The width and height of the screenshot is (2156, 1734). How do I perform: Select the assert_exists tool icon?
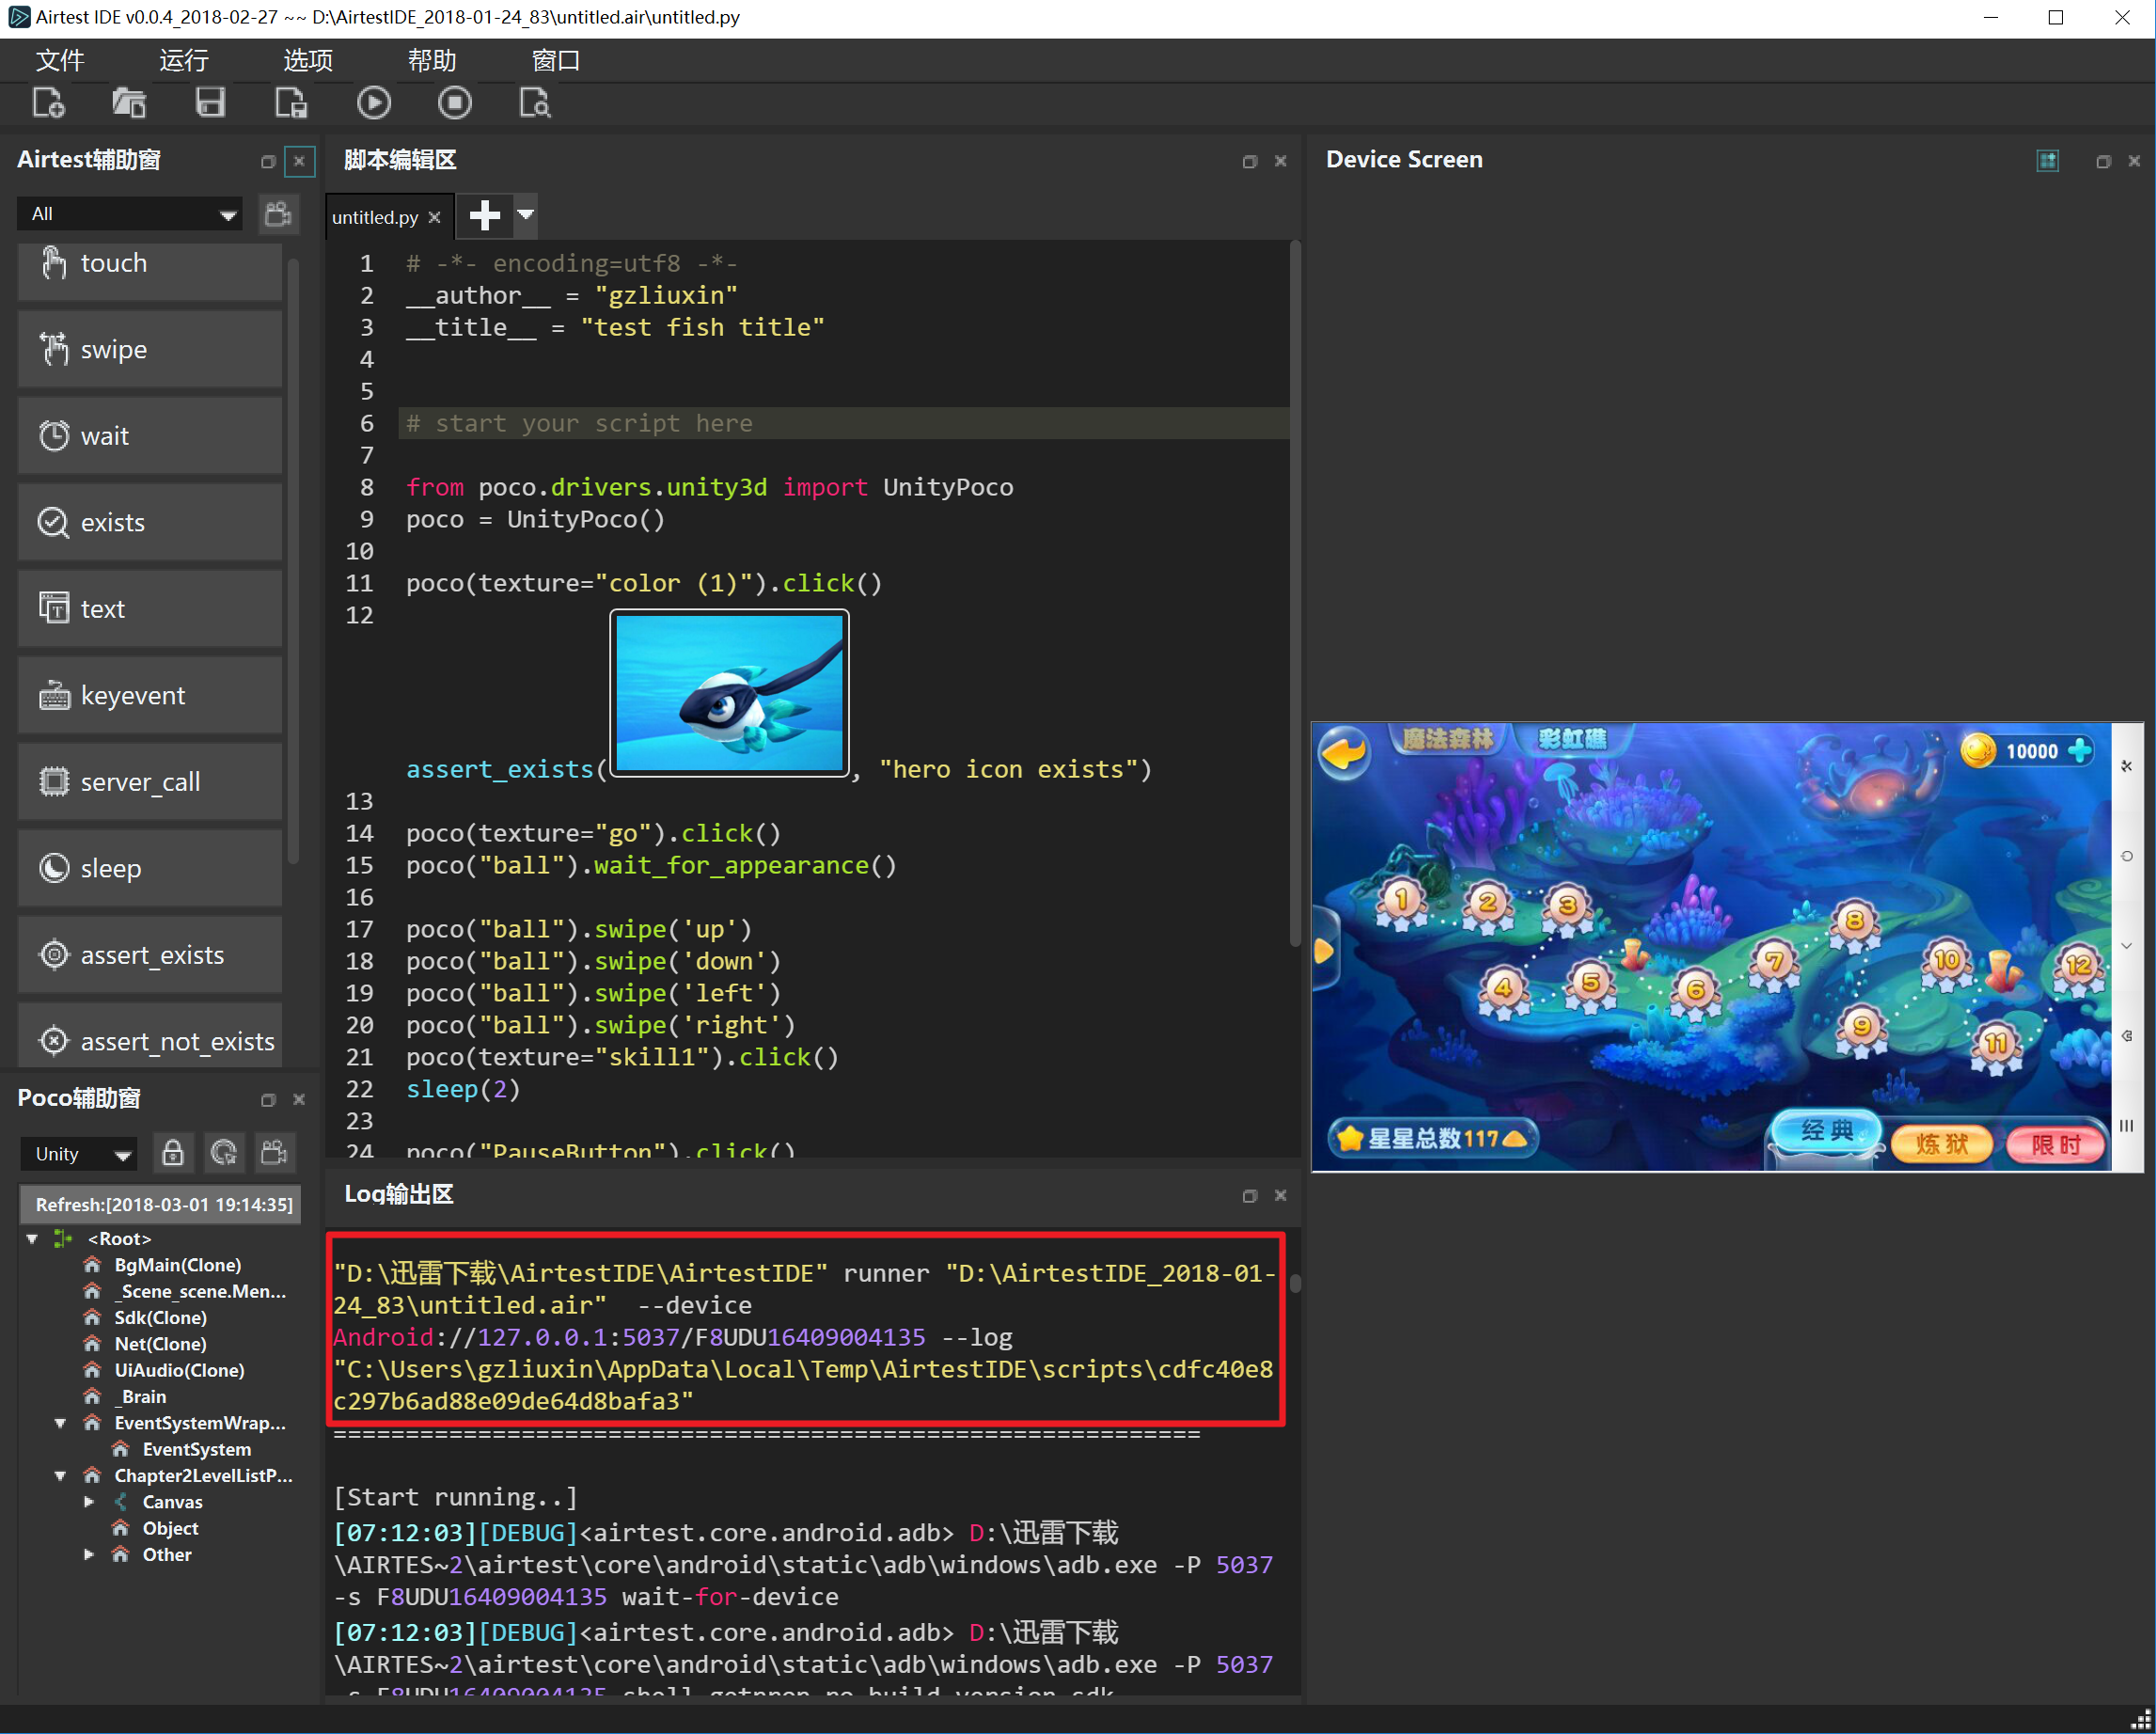click(x=55, y=955)
